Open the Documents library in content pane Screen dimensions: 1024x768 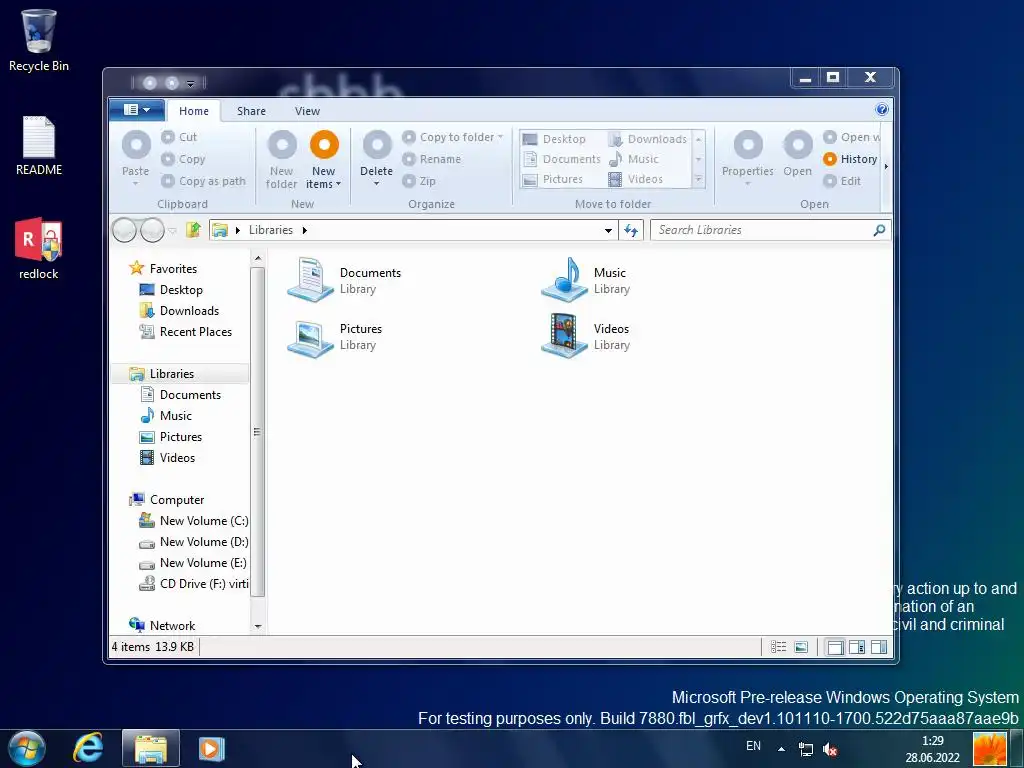344,280
